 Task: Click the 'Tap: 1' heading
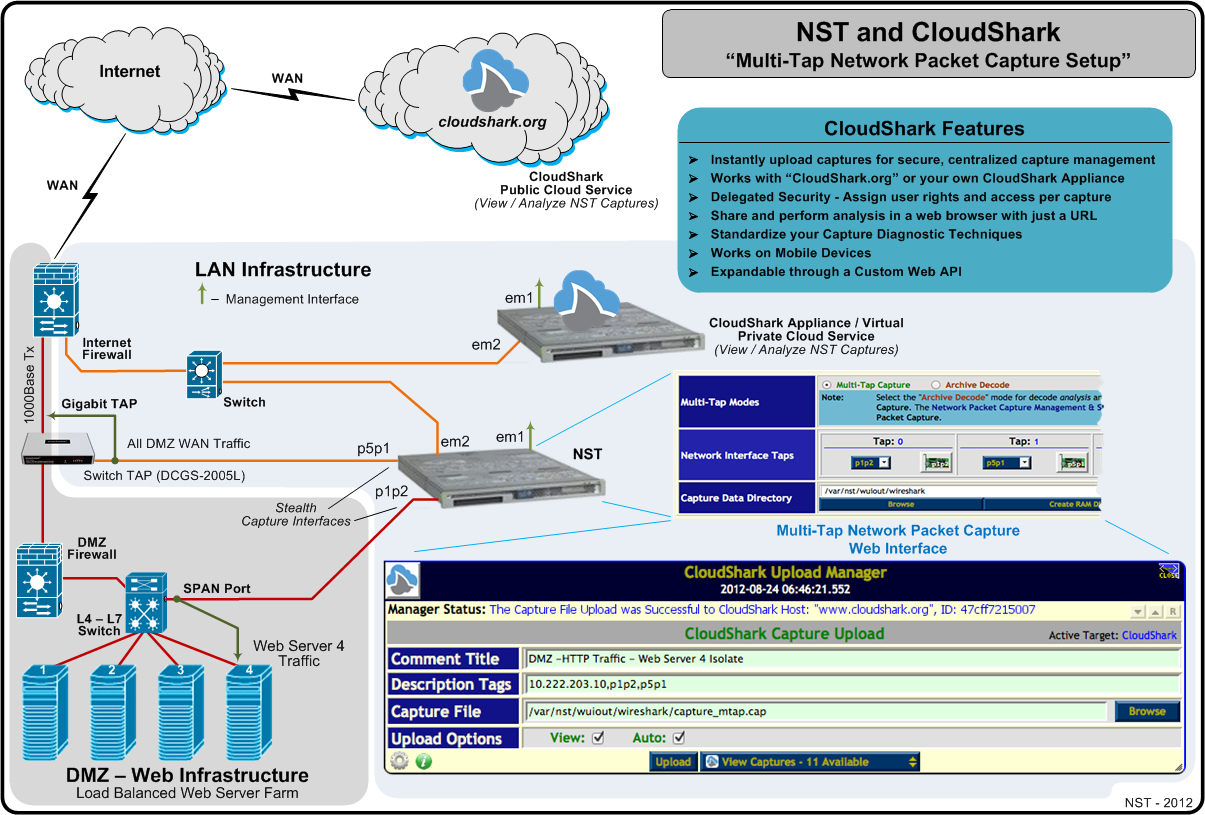click(x=1023, y=441)
